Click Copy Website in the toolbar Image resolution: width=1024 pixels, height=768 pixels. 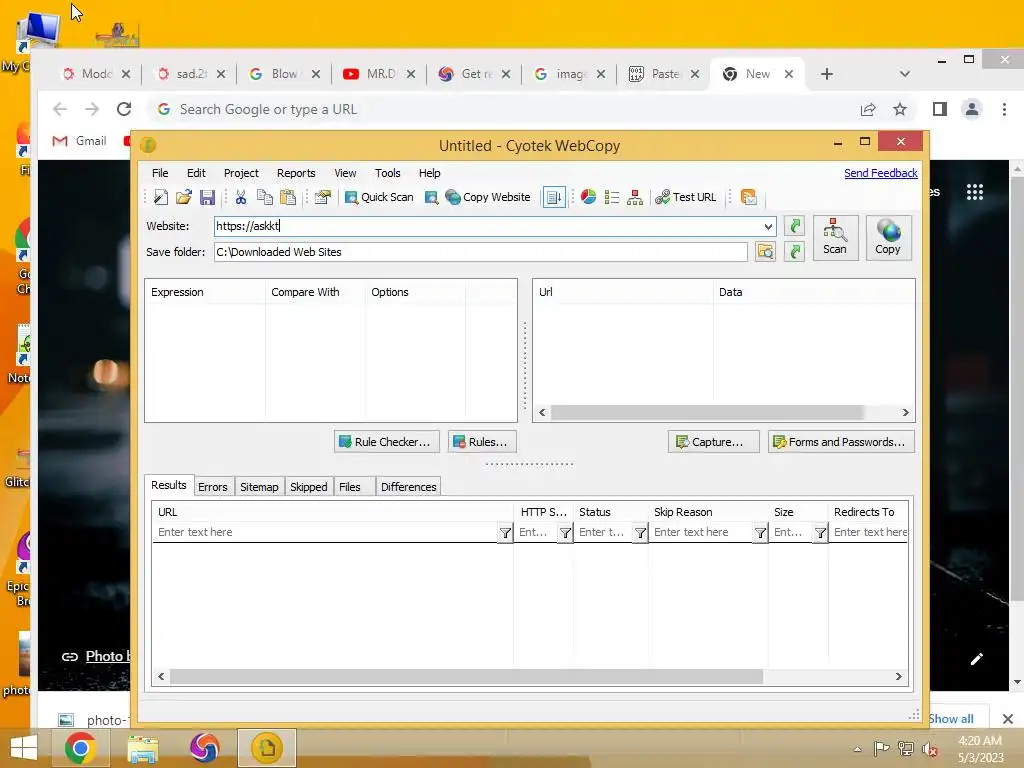coord(488,197)
